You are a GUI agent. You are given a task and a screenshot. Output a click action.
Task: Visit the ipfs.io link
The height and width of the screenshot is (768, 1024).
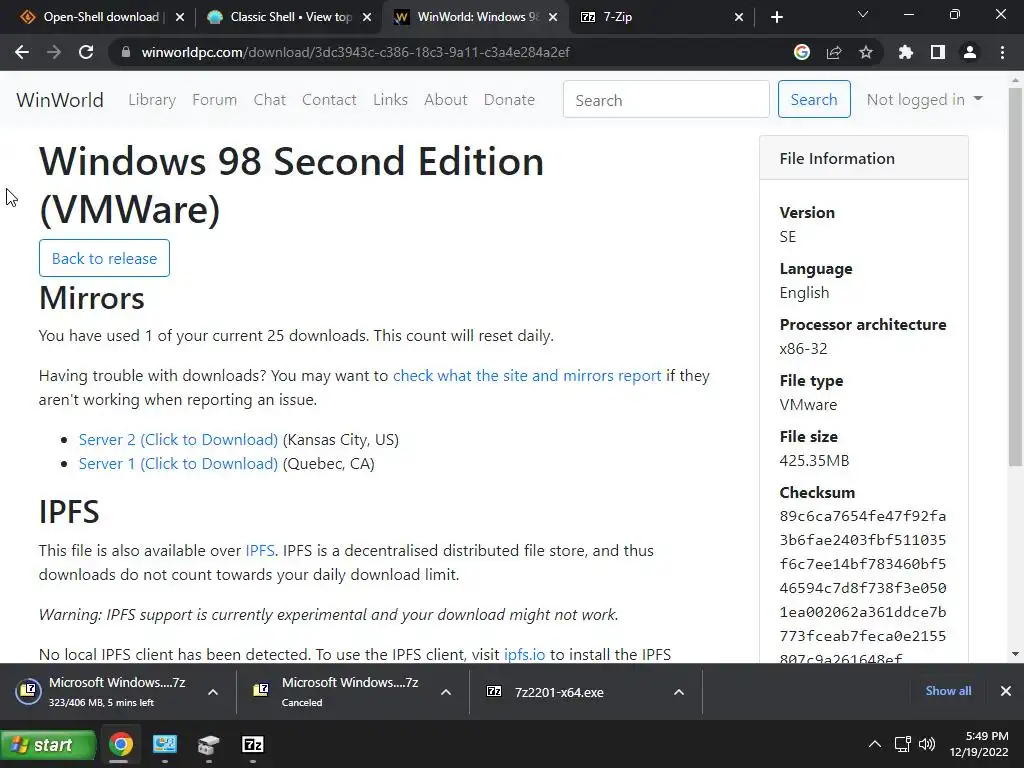click(x=524, y=654)
